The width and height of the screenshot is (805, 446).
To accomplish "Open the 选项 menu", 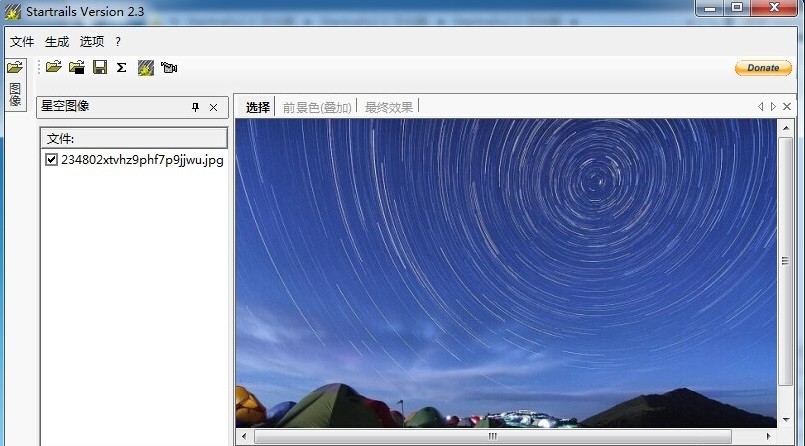I will click(x=92, y=42).
